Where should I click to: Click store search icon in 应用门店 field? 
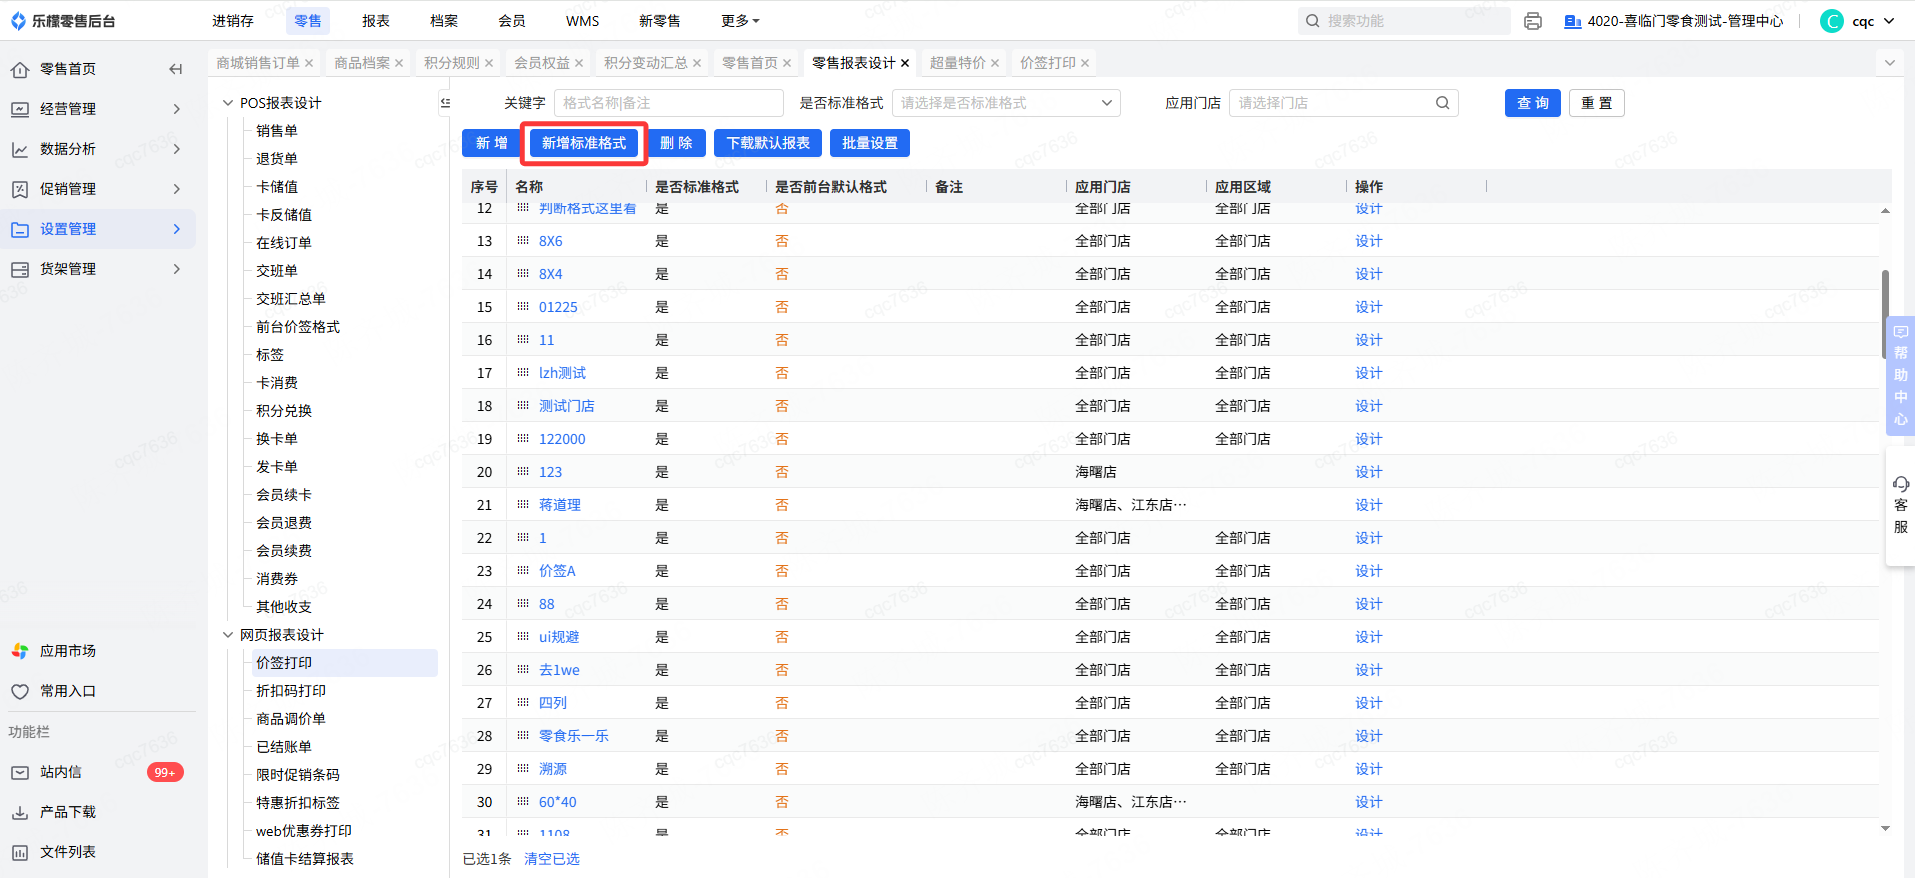[x=1442, y=103]
